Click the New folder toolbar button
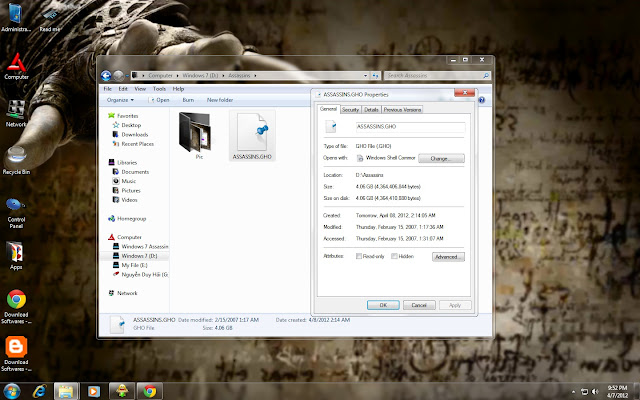 click(x=220, y=100)
